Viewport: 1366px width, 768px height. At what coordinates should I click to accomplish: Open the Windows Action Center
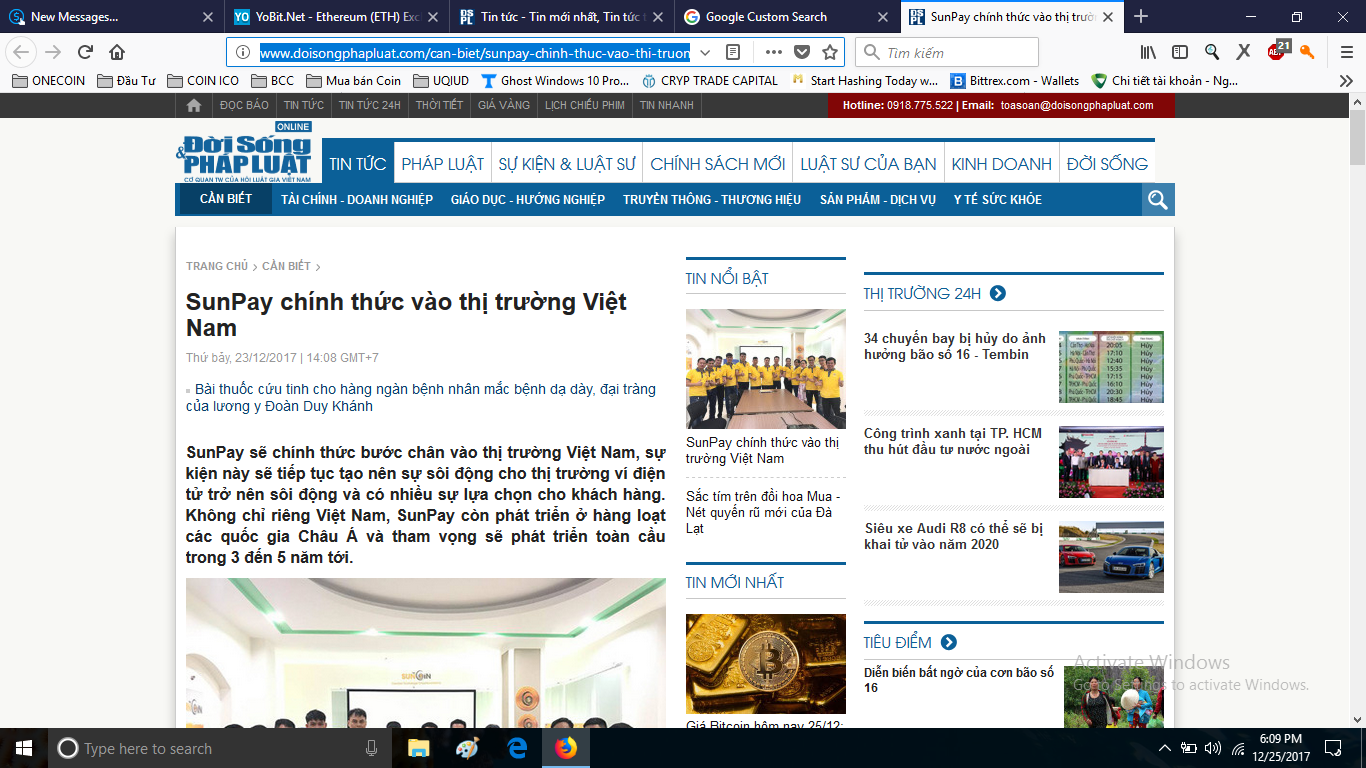click(x=1333, y=748)
